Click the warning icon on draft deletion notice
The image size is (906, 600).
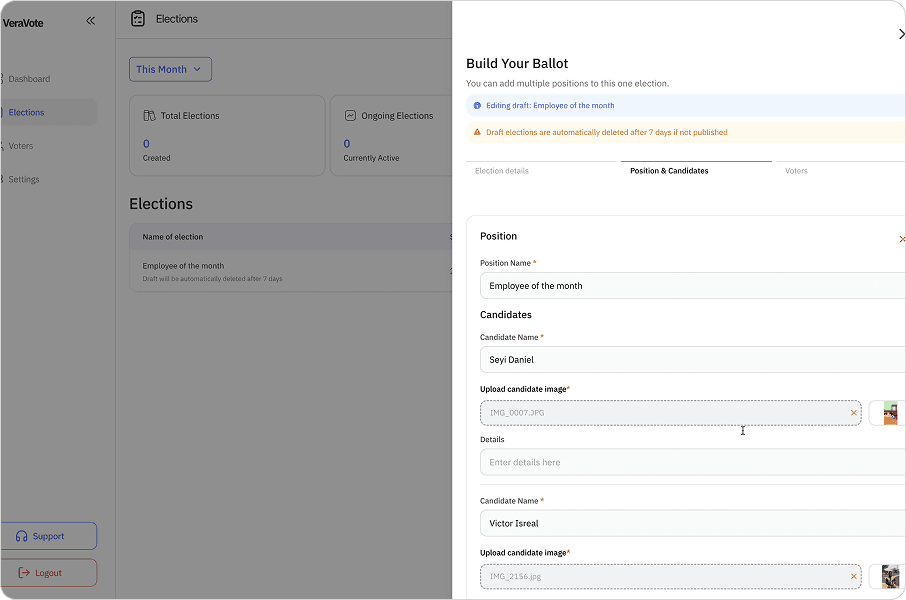[477, 132]
